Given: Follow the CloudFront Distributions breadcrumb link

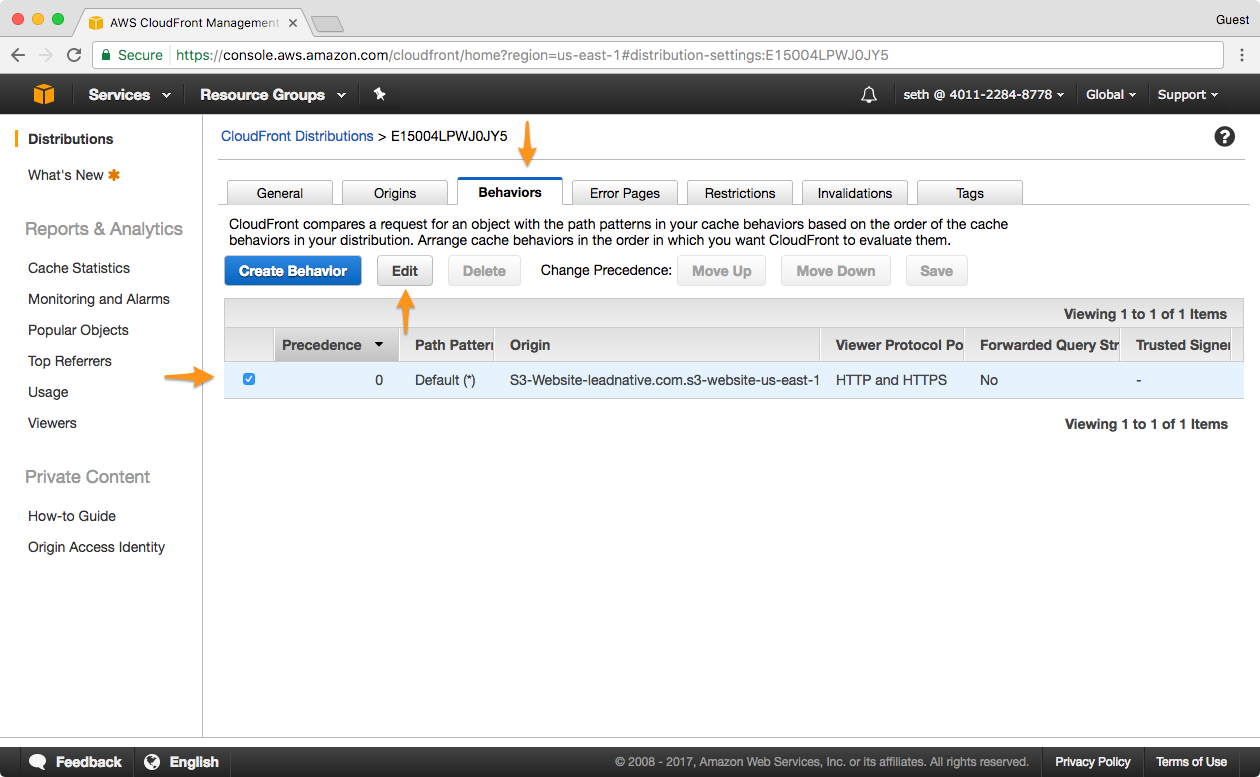Looking at the screenshot, I should [x=297, y=136].
